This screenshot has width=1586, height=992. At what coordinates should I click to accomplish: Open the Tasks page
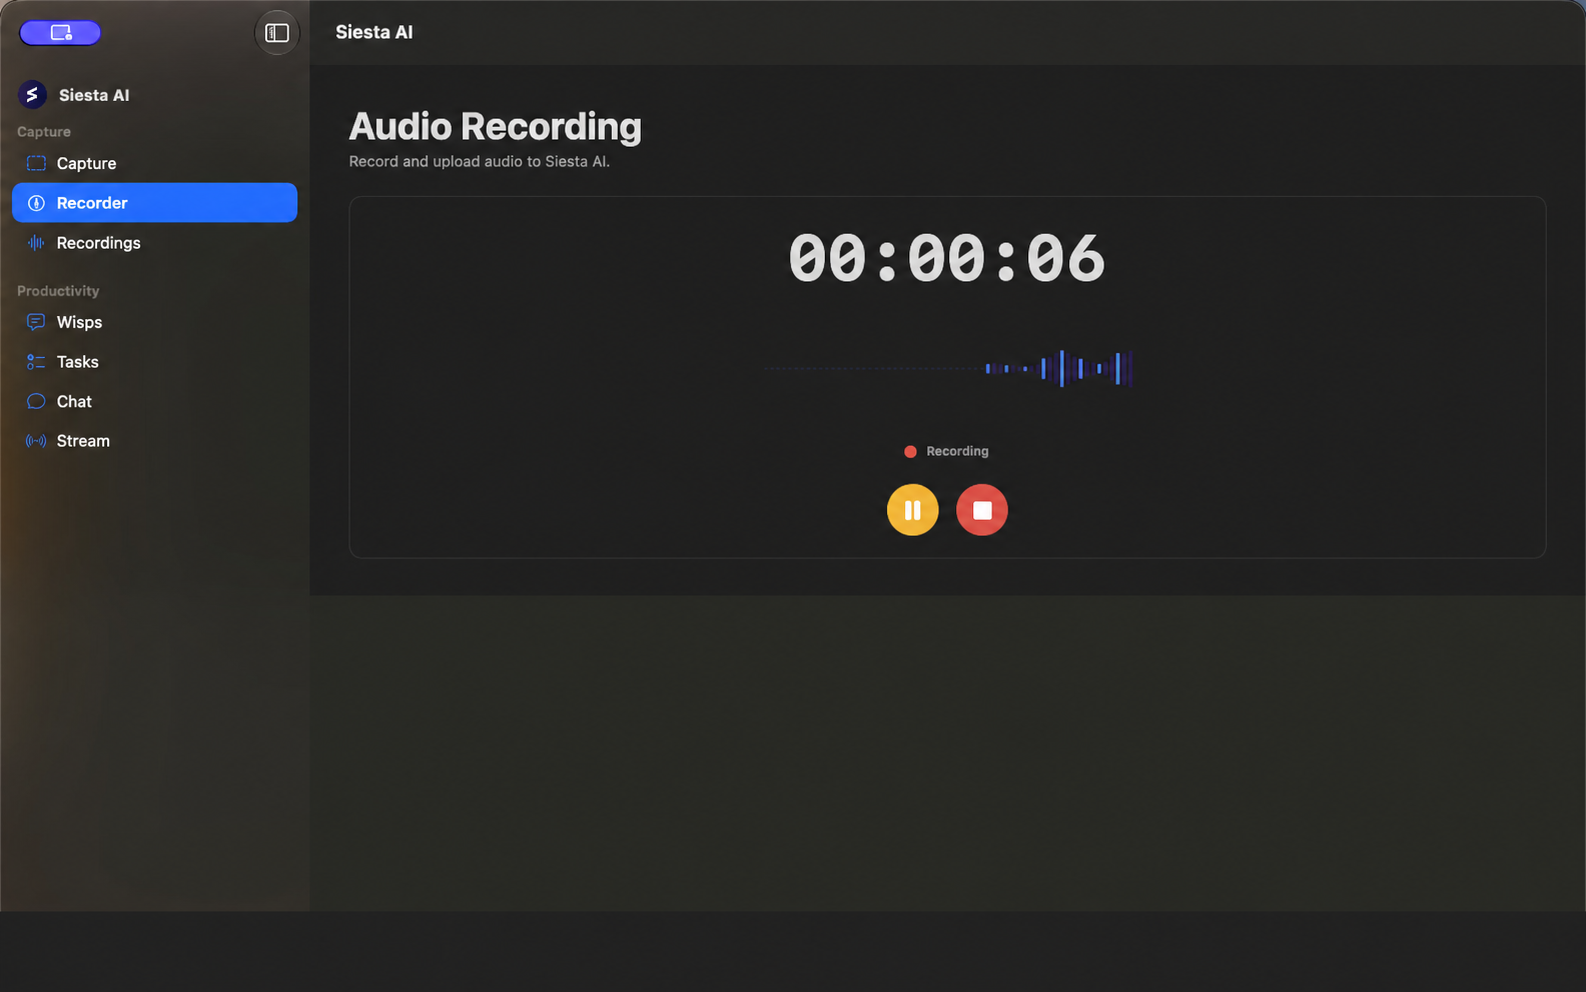pos(154,362)
